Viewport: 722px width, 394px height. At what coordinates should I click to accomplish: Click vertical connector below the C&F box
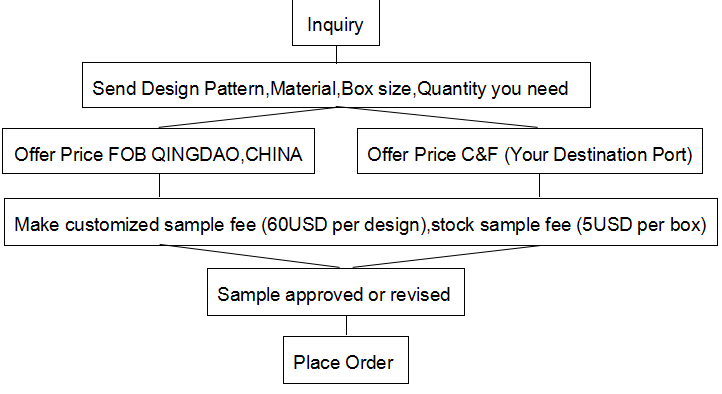coord(539,186)
